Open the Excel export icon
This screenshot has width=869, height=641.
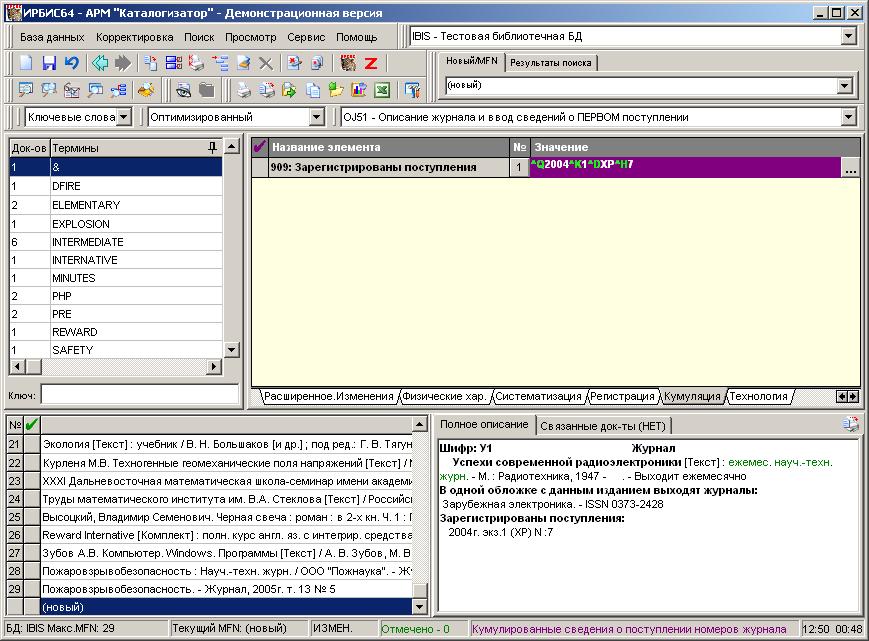382,89
